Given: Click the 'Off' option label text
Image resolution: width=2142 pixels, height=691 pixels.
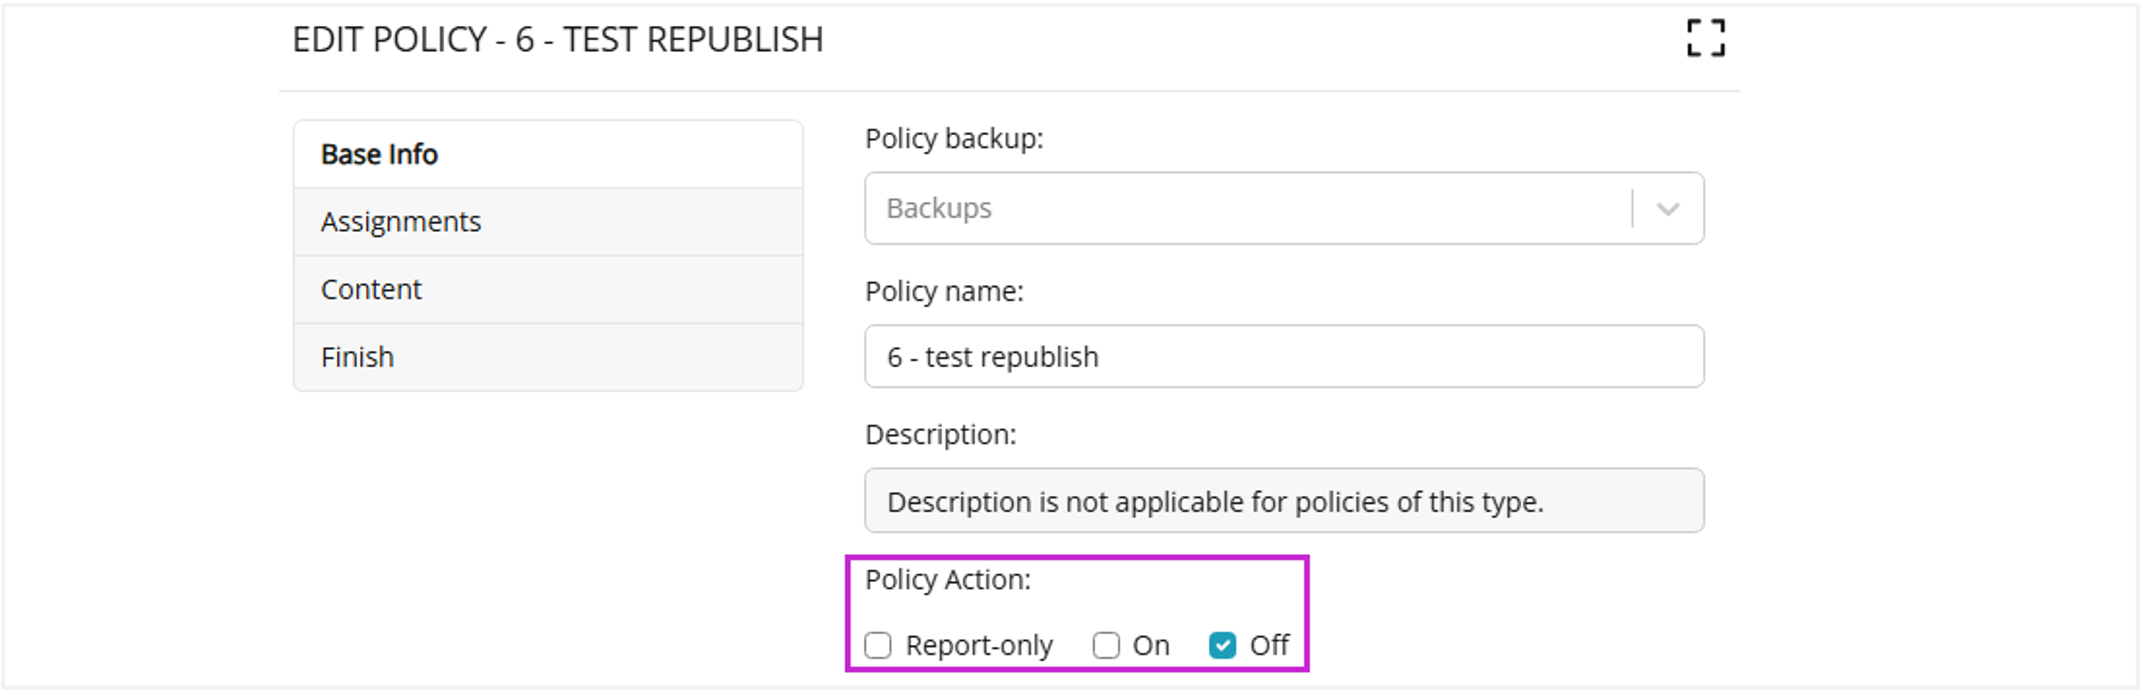Looking at the screenshot, I should [x=1269, y=646].
